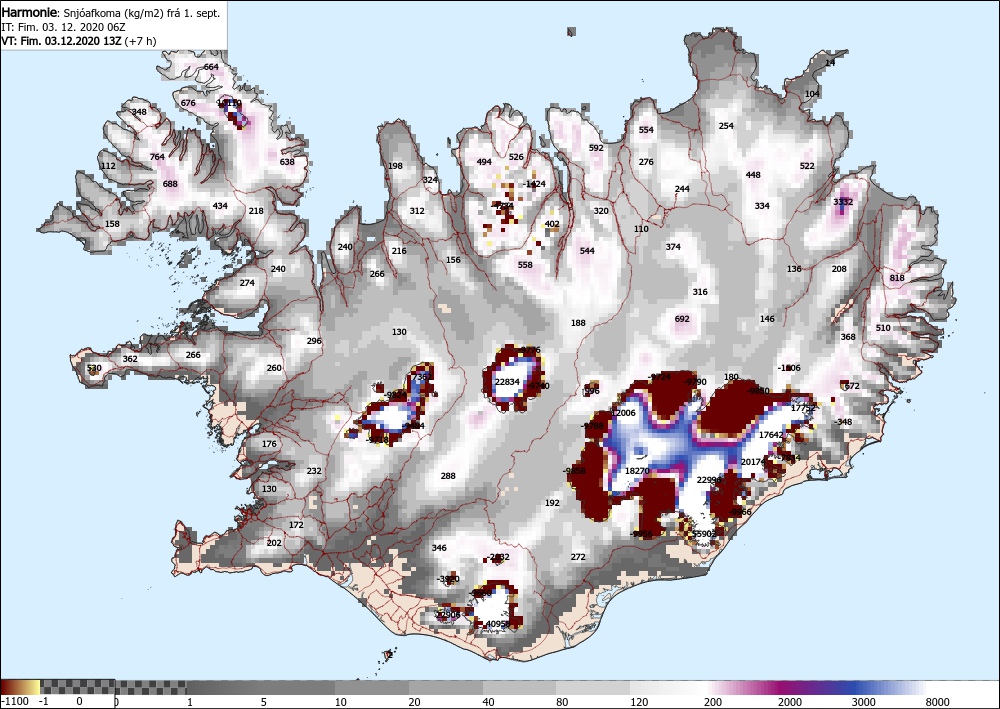Click the legend label 200
The image size is (1000, 709).
click(x=713, y=702)
